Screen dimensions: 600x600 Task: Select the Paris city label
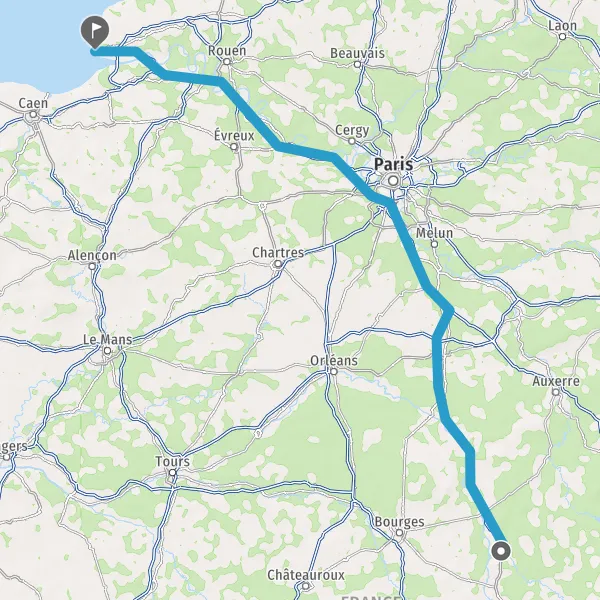pos(393,165)
